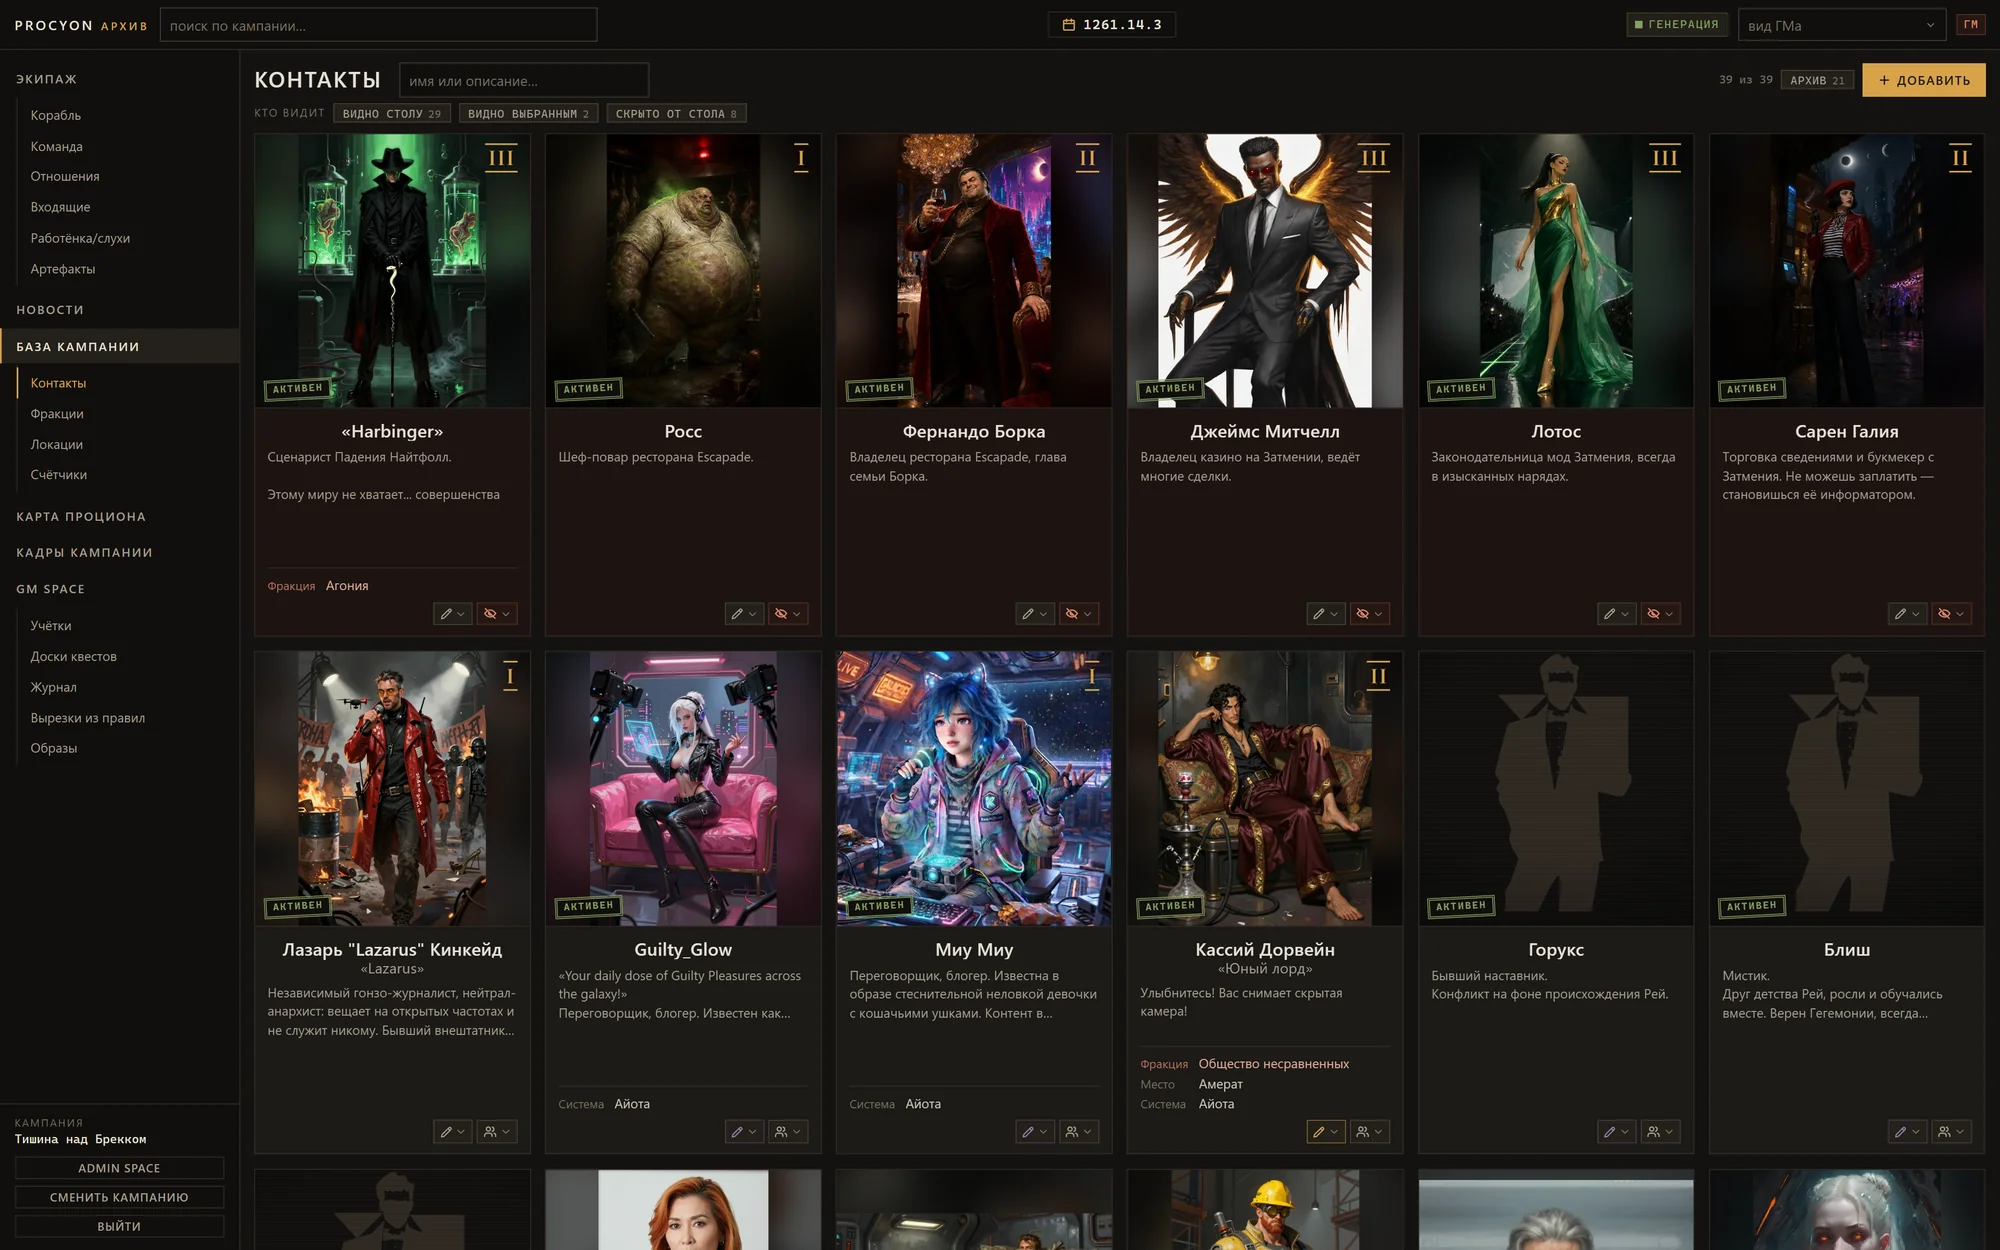This screenshot has width=2000, height=1250.
Task: Toggle hidden-eye visibility on Джеймс Митчелл card
Action: point(1370,614)
